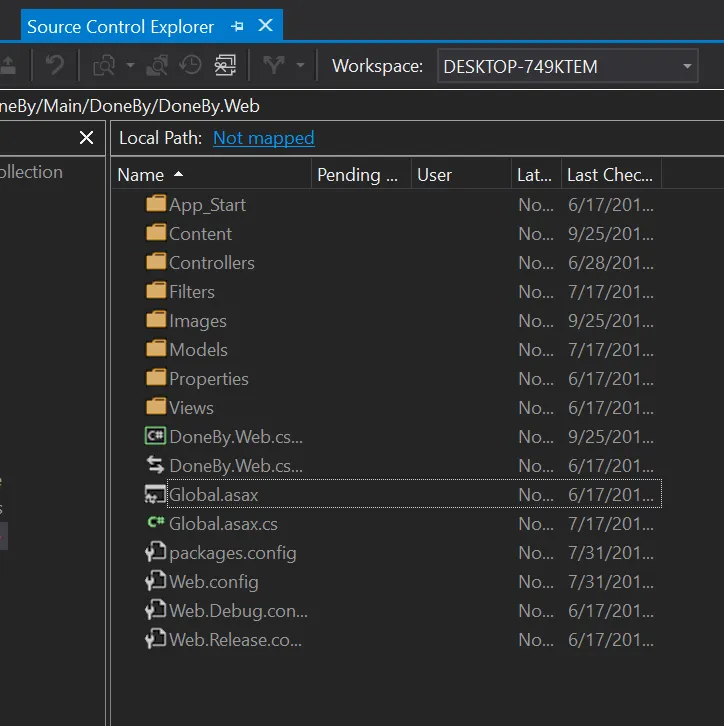
Task: Pin the Source Control Explorer tab
Action: 237,26
